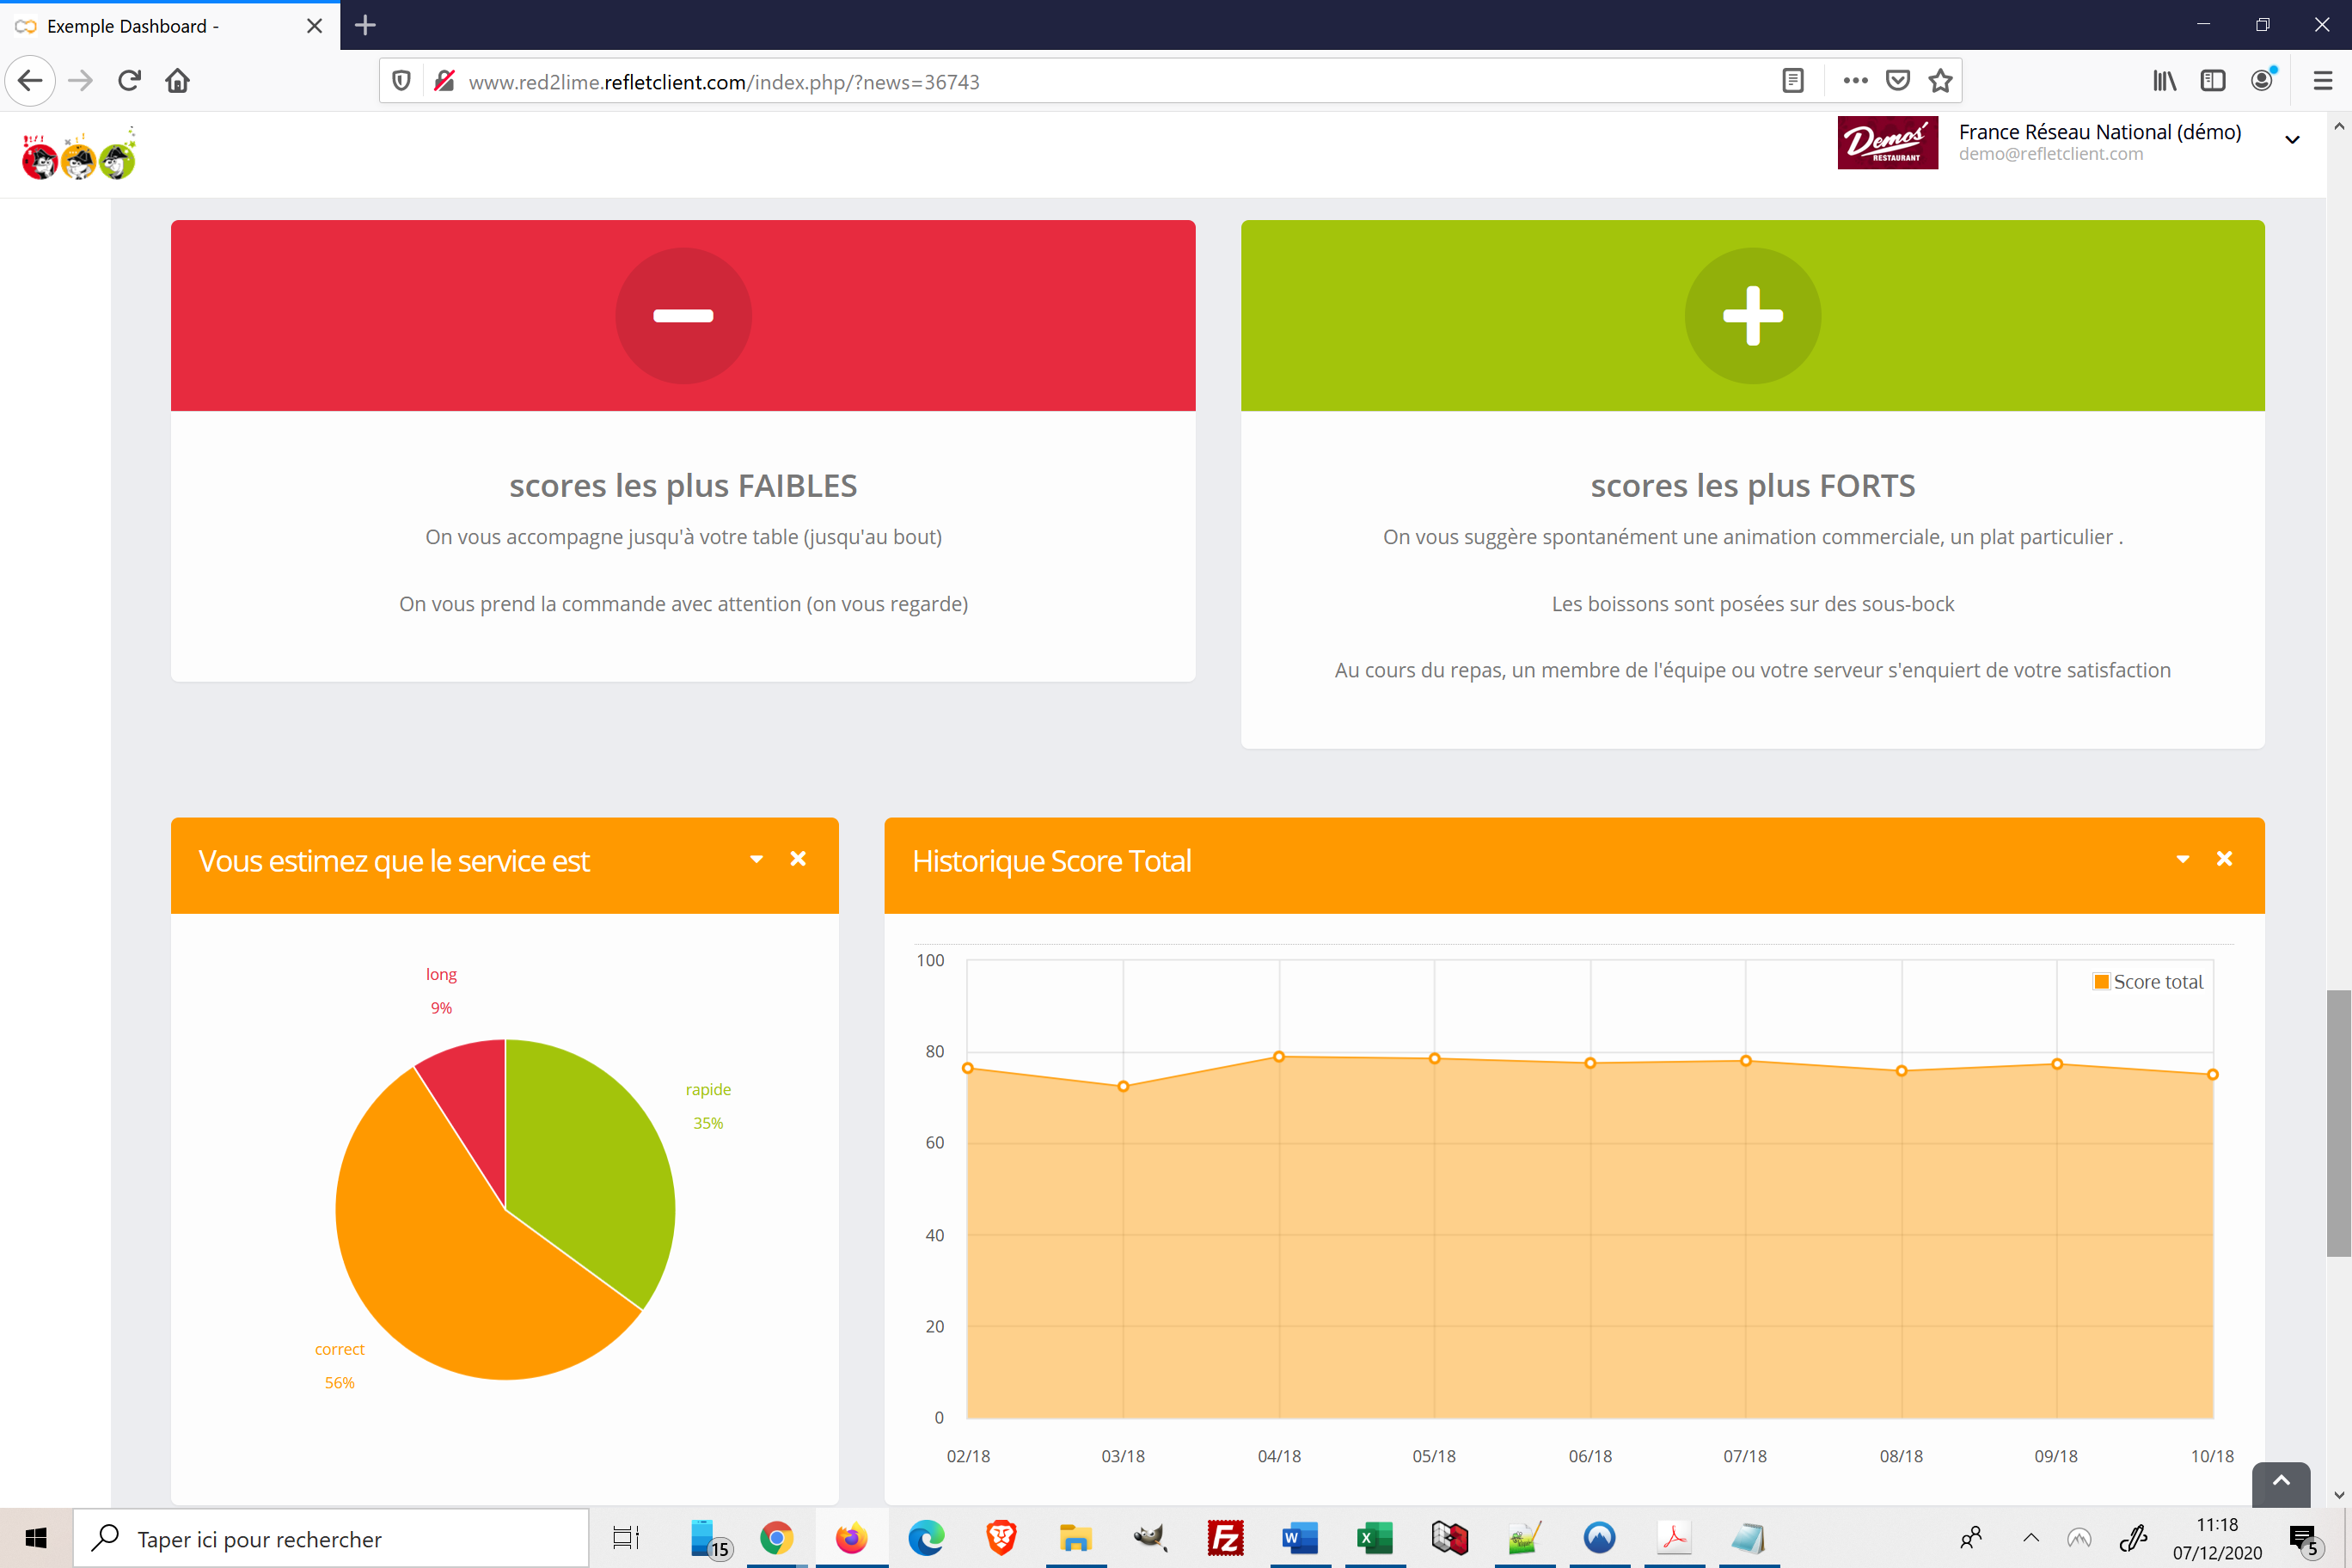This screenshot has height=1568, width=2352.
Task: Reload the current page
Action: pos(129,81)
